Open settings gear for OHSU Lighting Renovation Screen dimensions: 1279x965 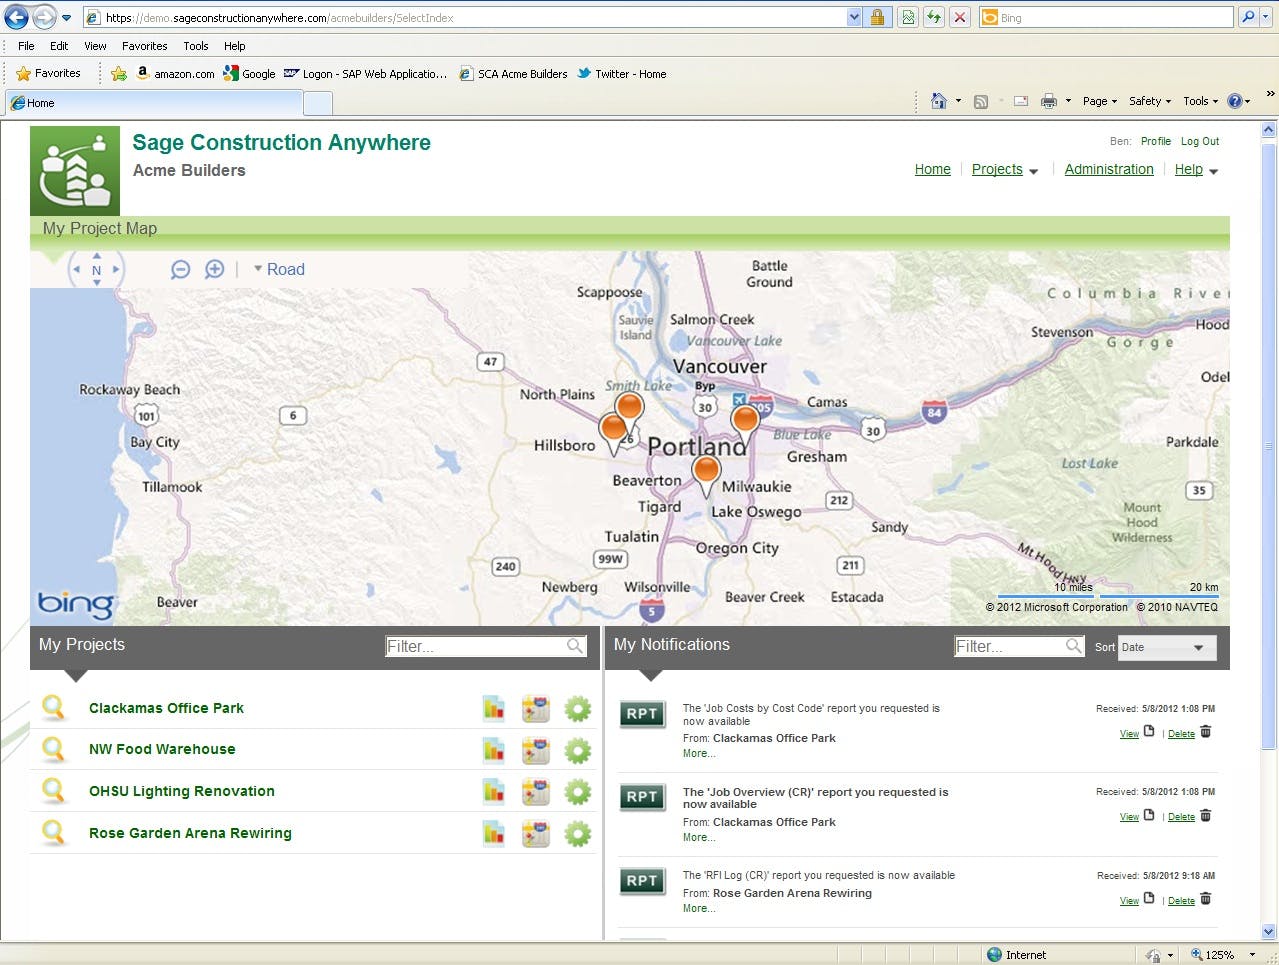click(578, 792)
